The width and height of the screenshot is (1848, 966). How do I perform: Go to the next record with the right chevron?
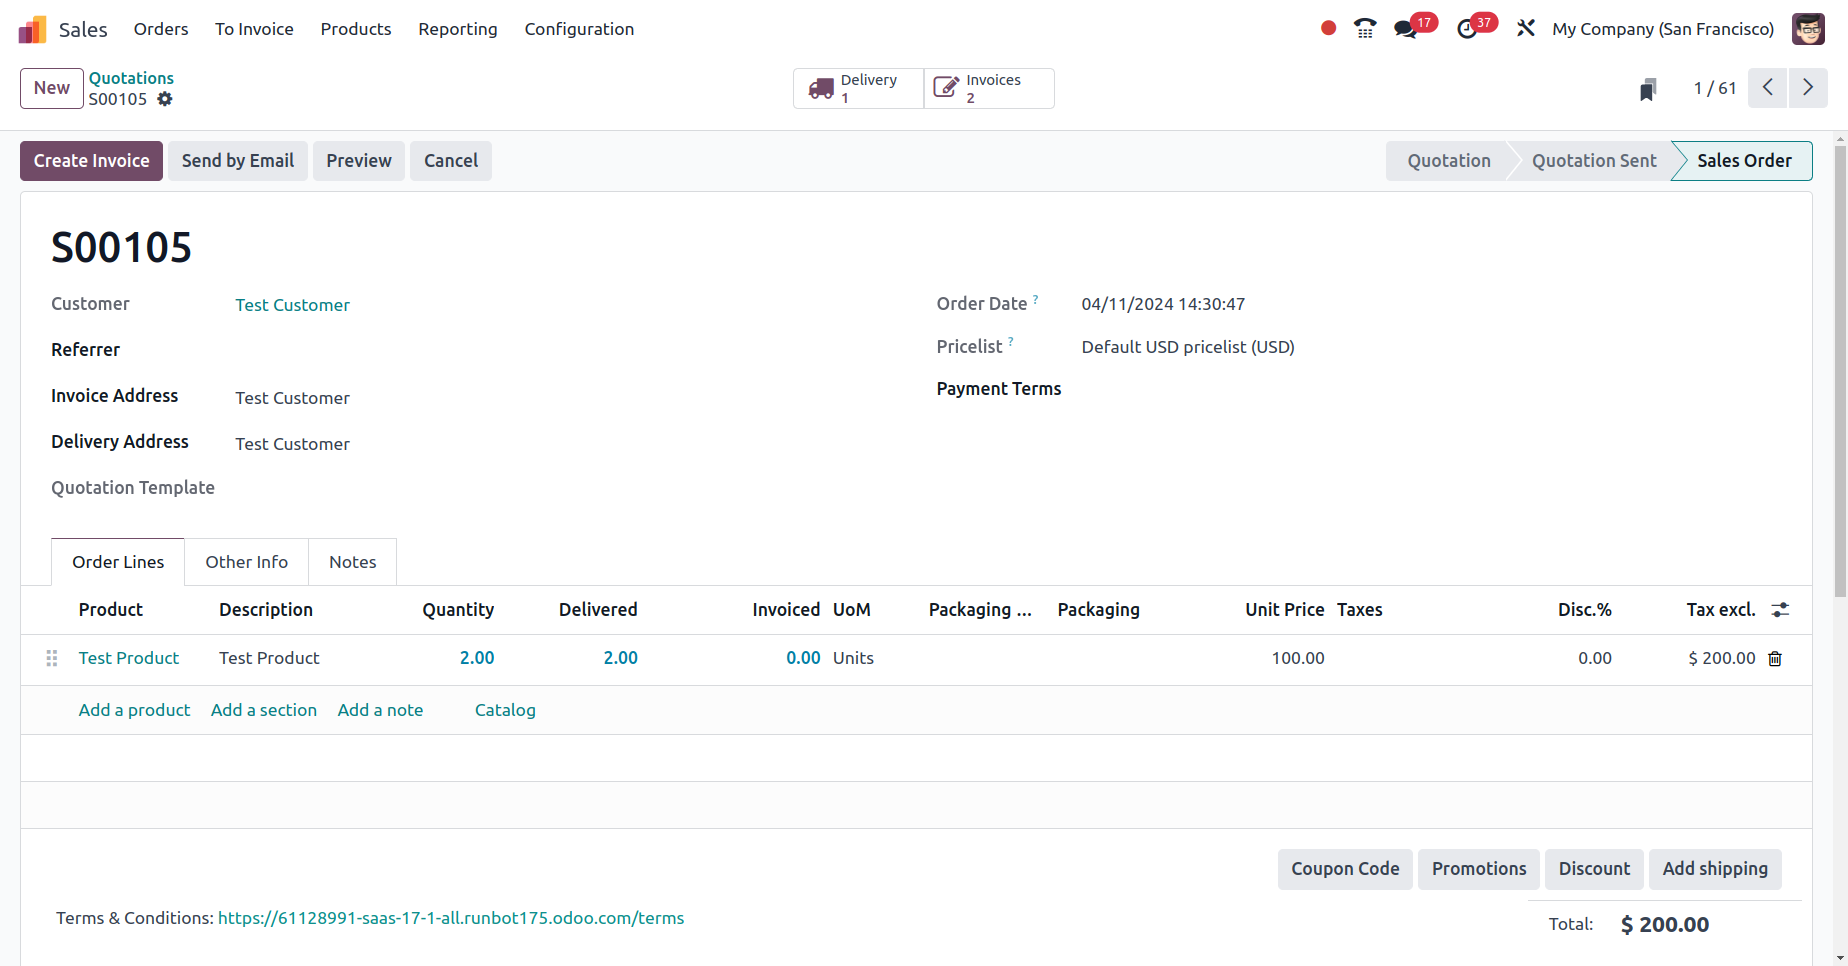[x=1808, y=88]
